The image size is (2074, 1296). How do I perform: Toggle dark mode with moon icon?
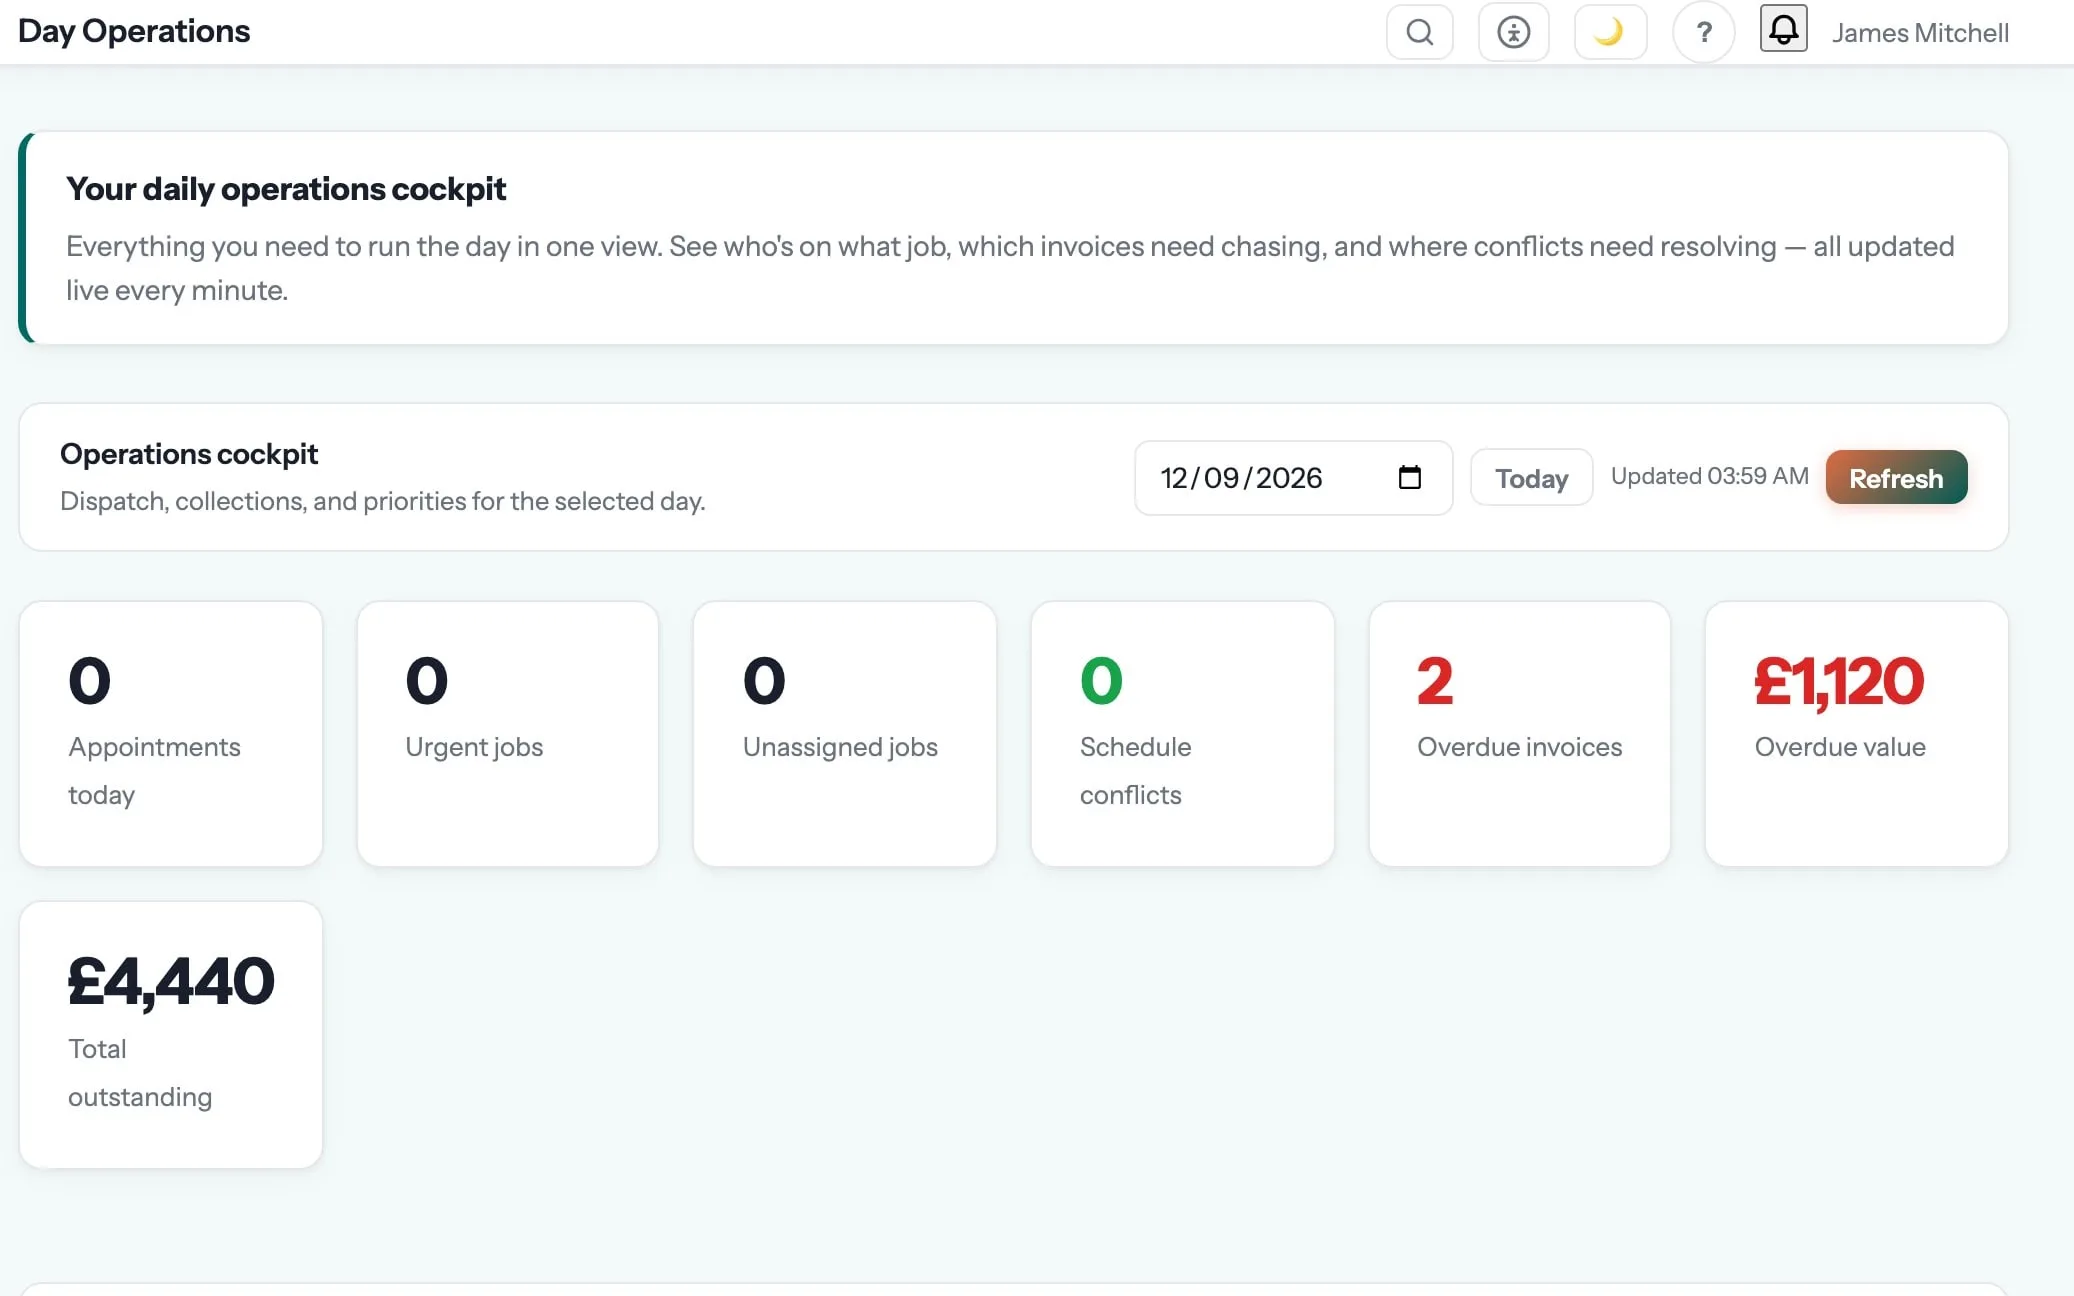click(1610, 32)
